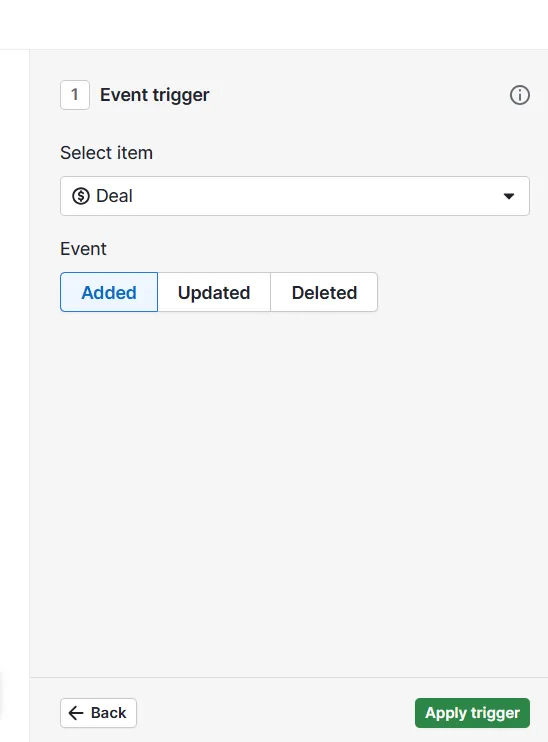The height and width of the screenshot is (742, 548).
Task: Open the Deal item dropdown
Action: tap(295, 196)
